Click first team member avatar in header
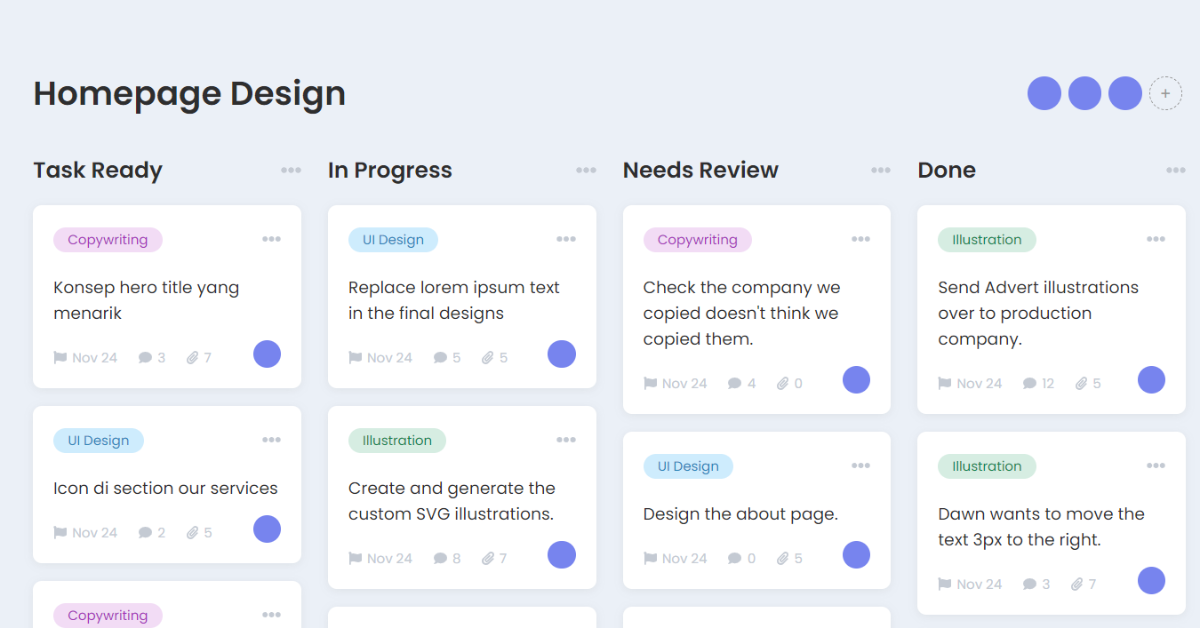Viewport: 1200px width, 628px height. click(x=1044, y=93)
